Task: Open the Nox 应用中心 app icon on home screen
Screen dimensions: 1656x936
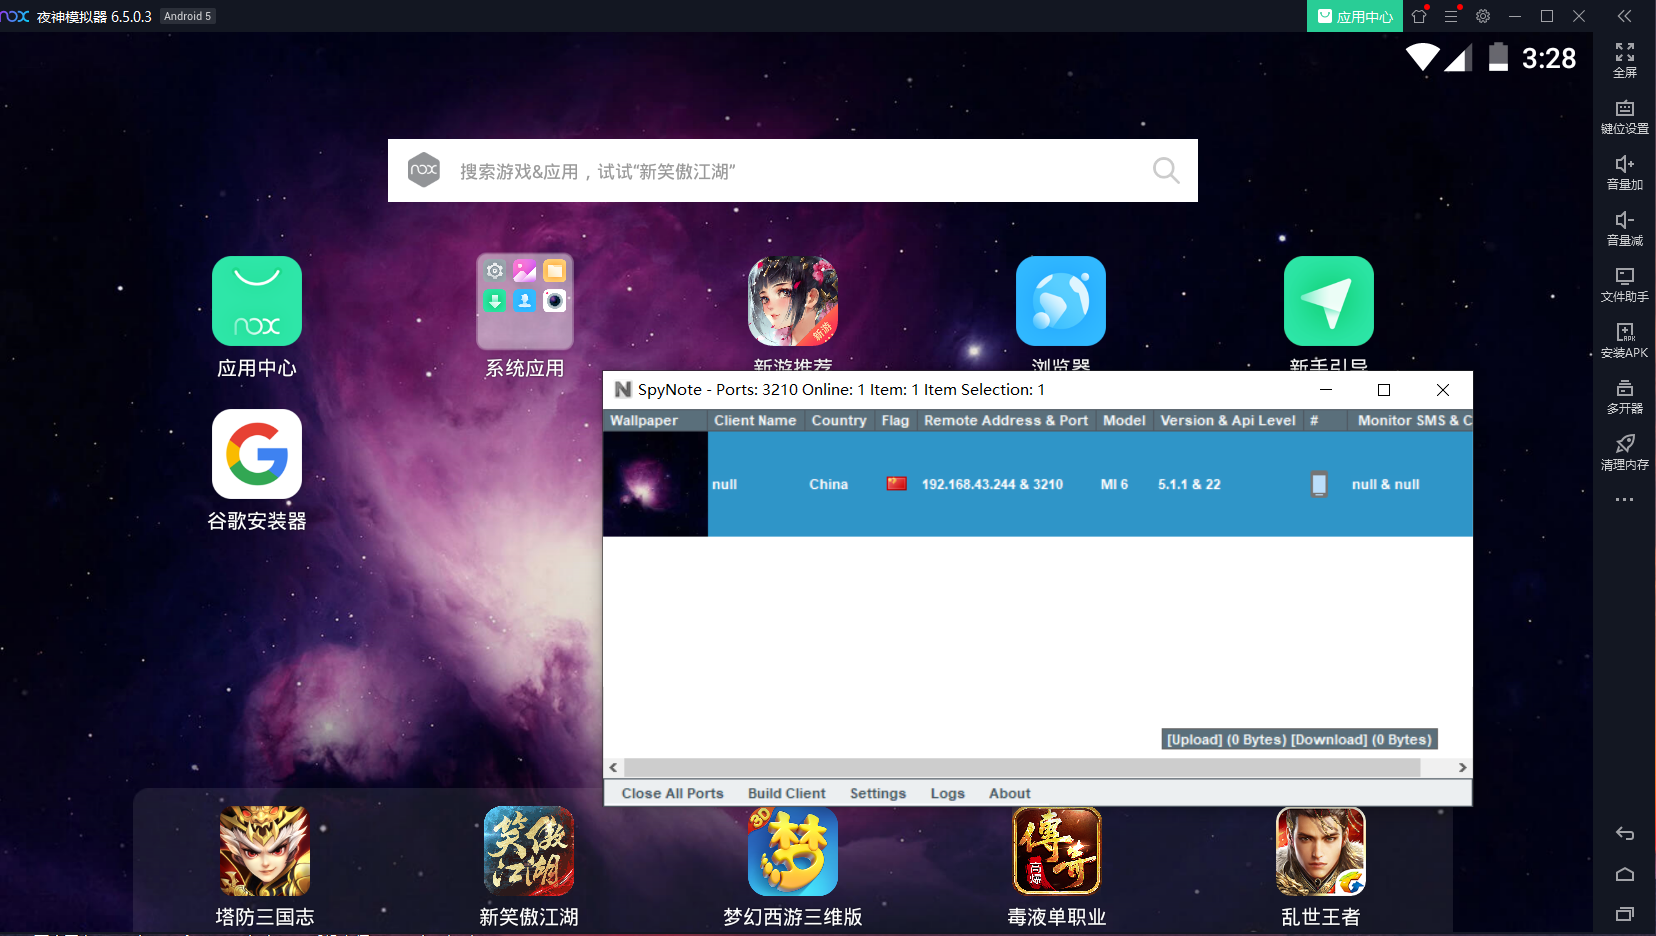Action: 257,301
